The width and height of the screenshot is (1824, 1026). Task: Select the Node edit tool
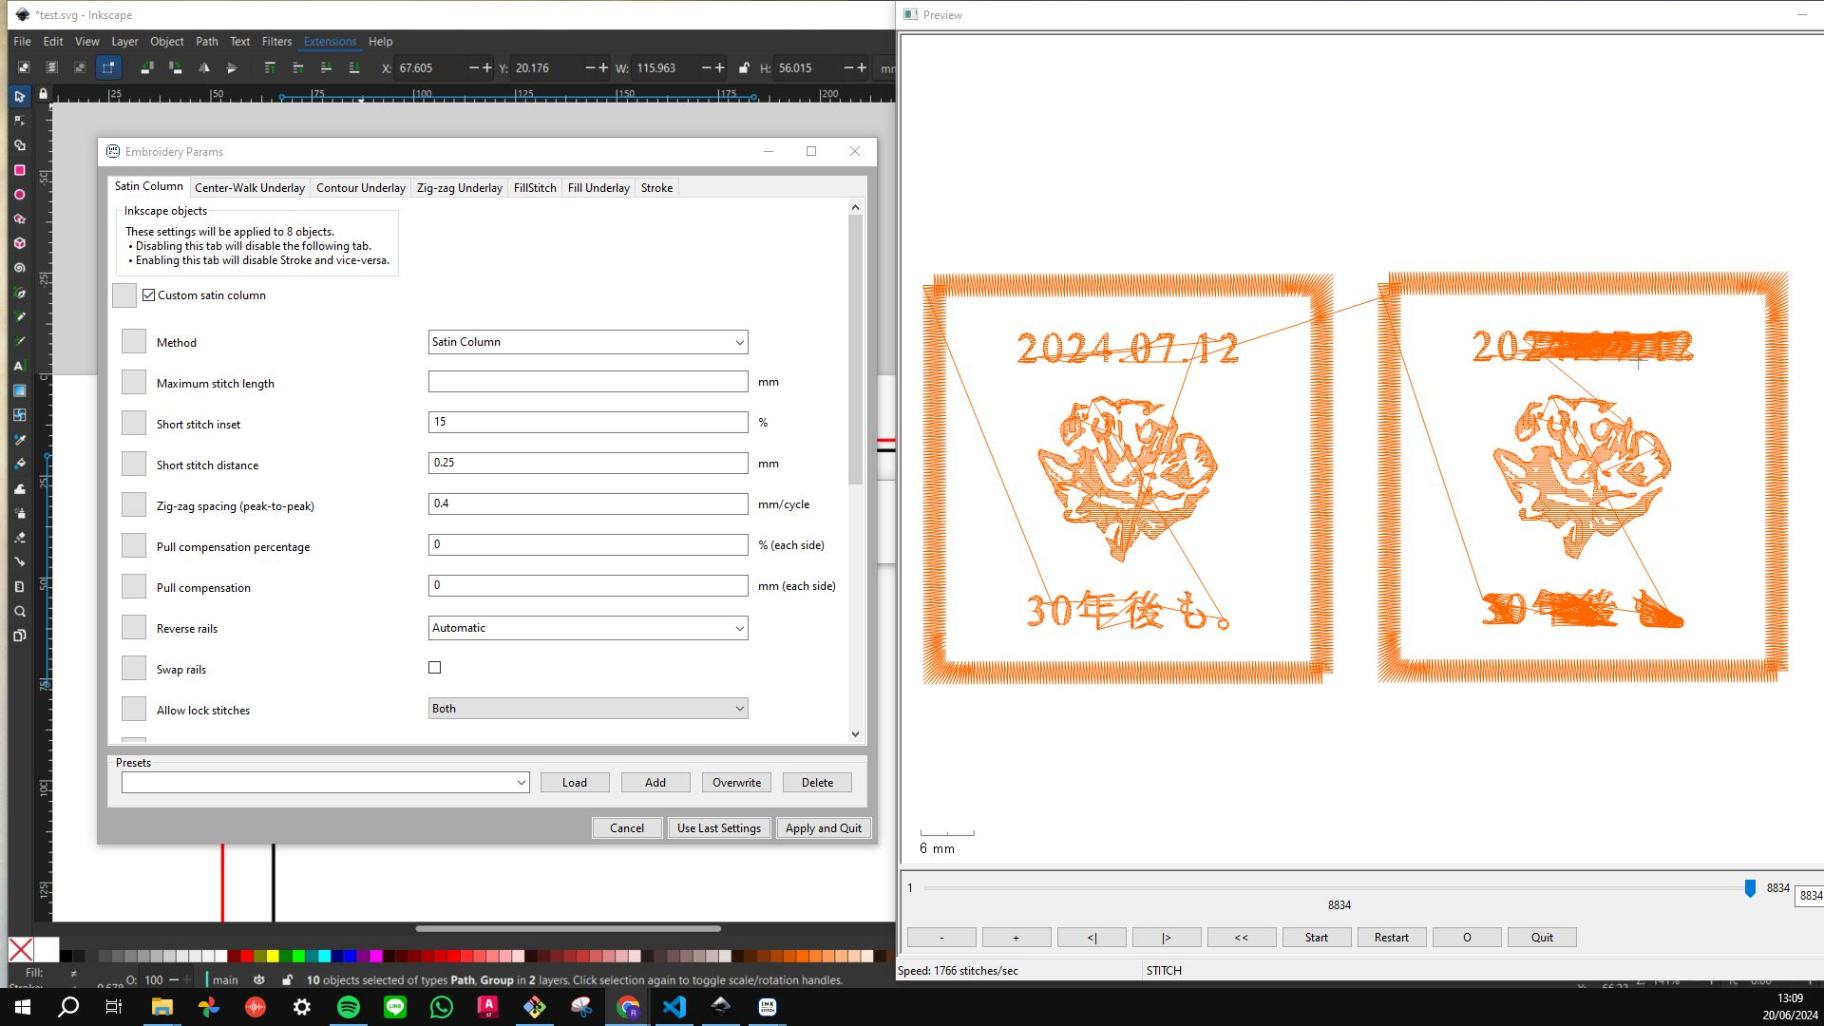click(19, 121)
